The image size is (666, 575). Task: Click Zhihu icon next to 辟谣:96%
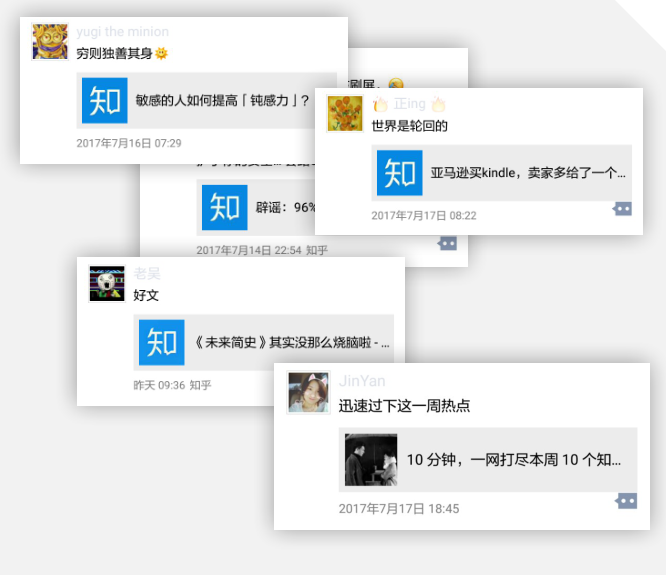tap(225, 208)
